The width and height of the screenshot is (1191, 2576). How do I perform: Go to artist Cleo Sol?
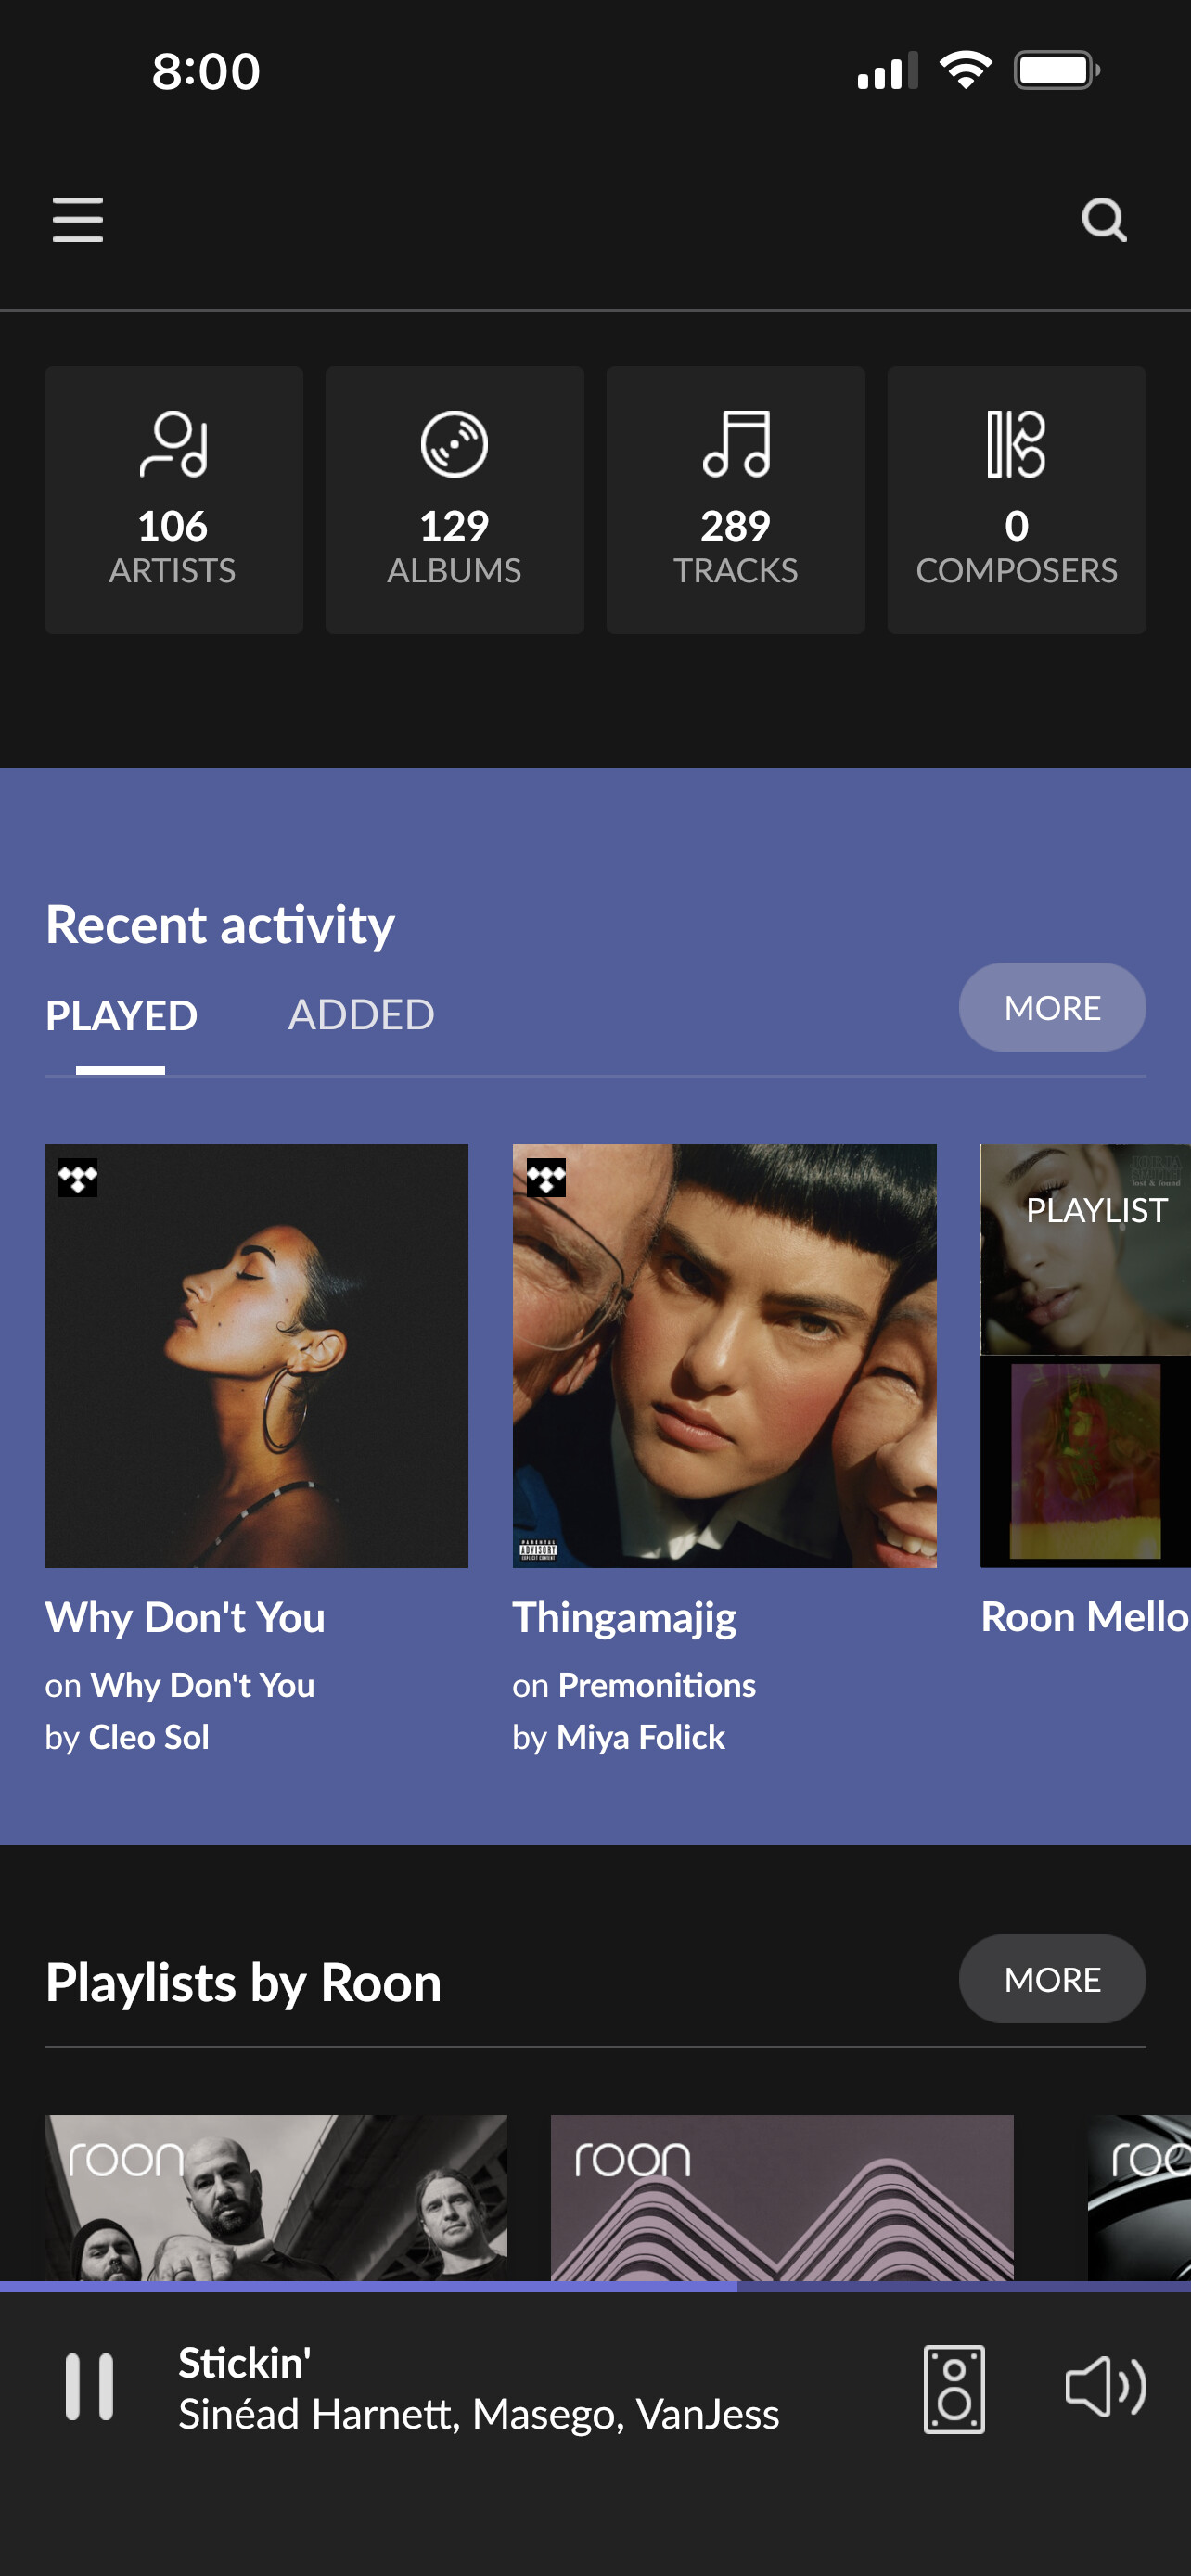[x=149, y=1737]
